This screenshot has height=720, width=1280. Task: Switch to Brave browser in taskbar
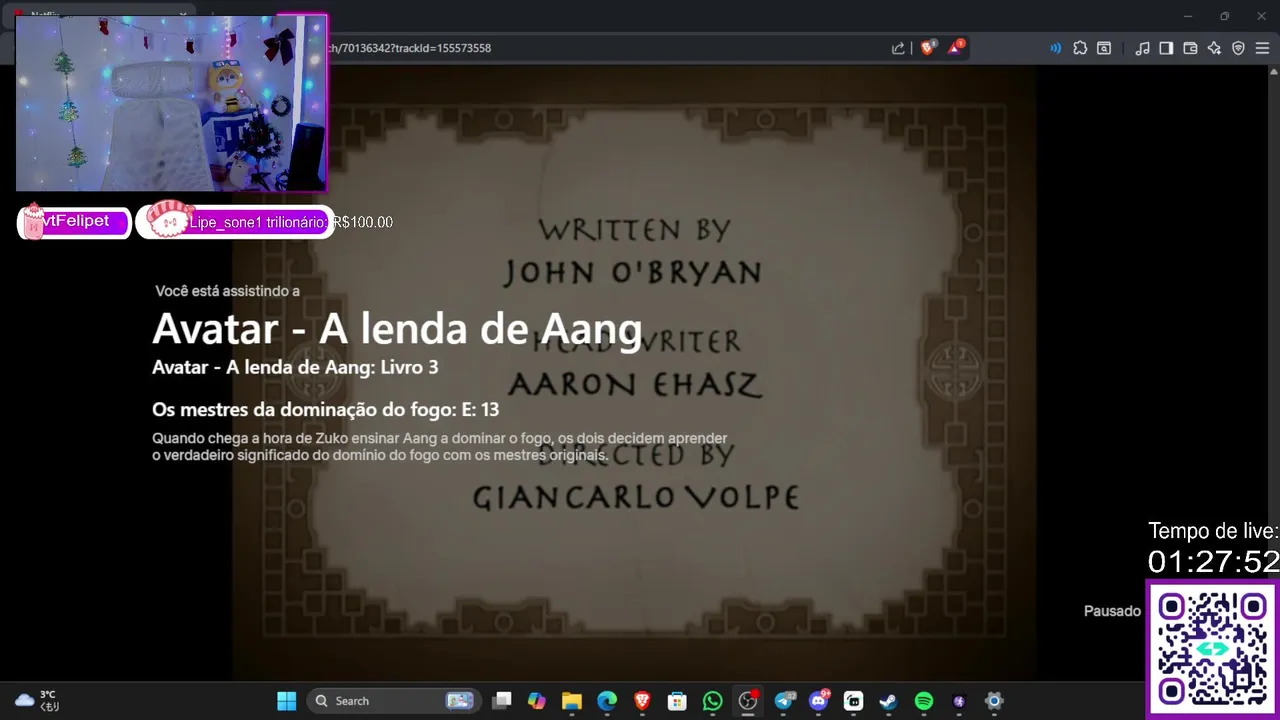(x=642, y=701)
